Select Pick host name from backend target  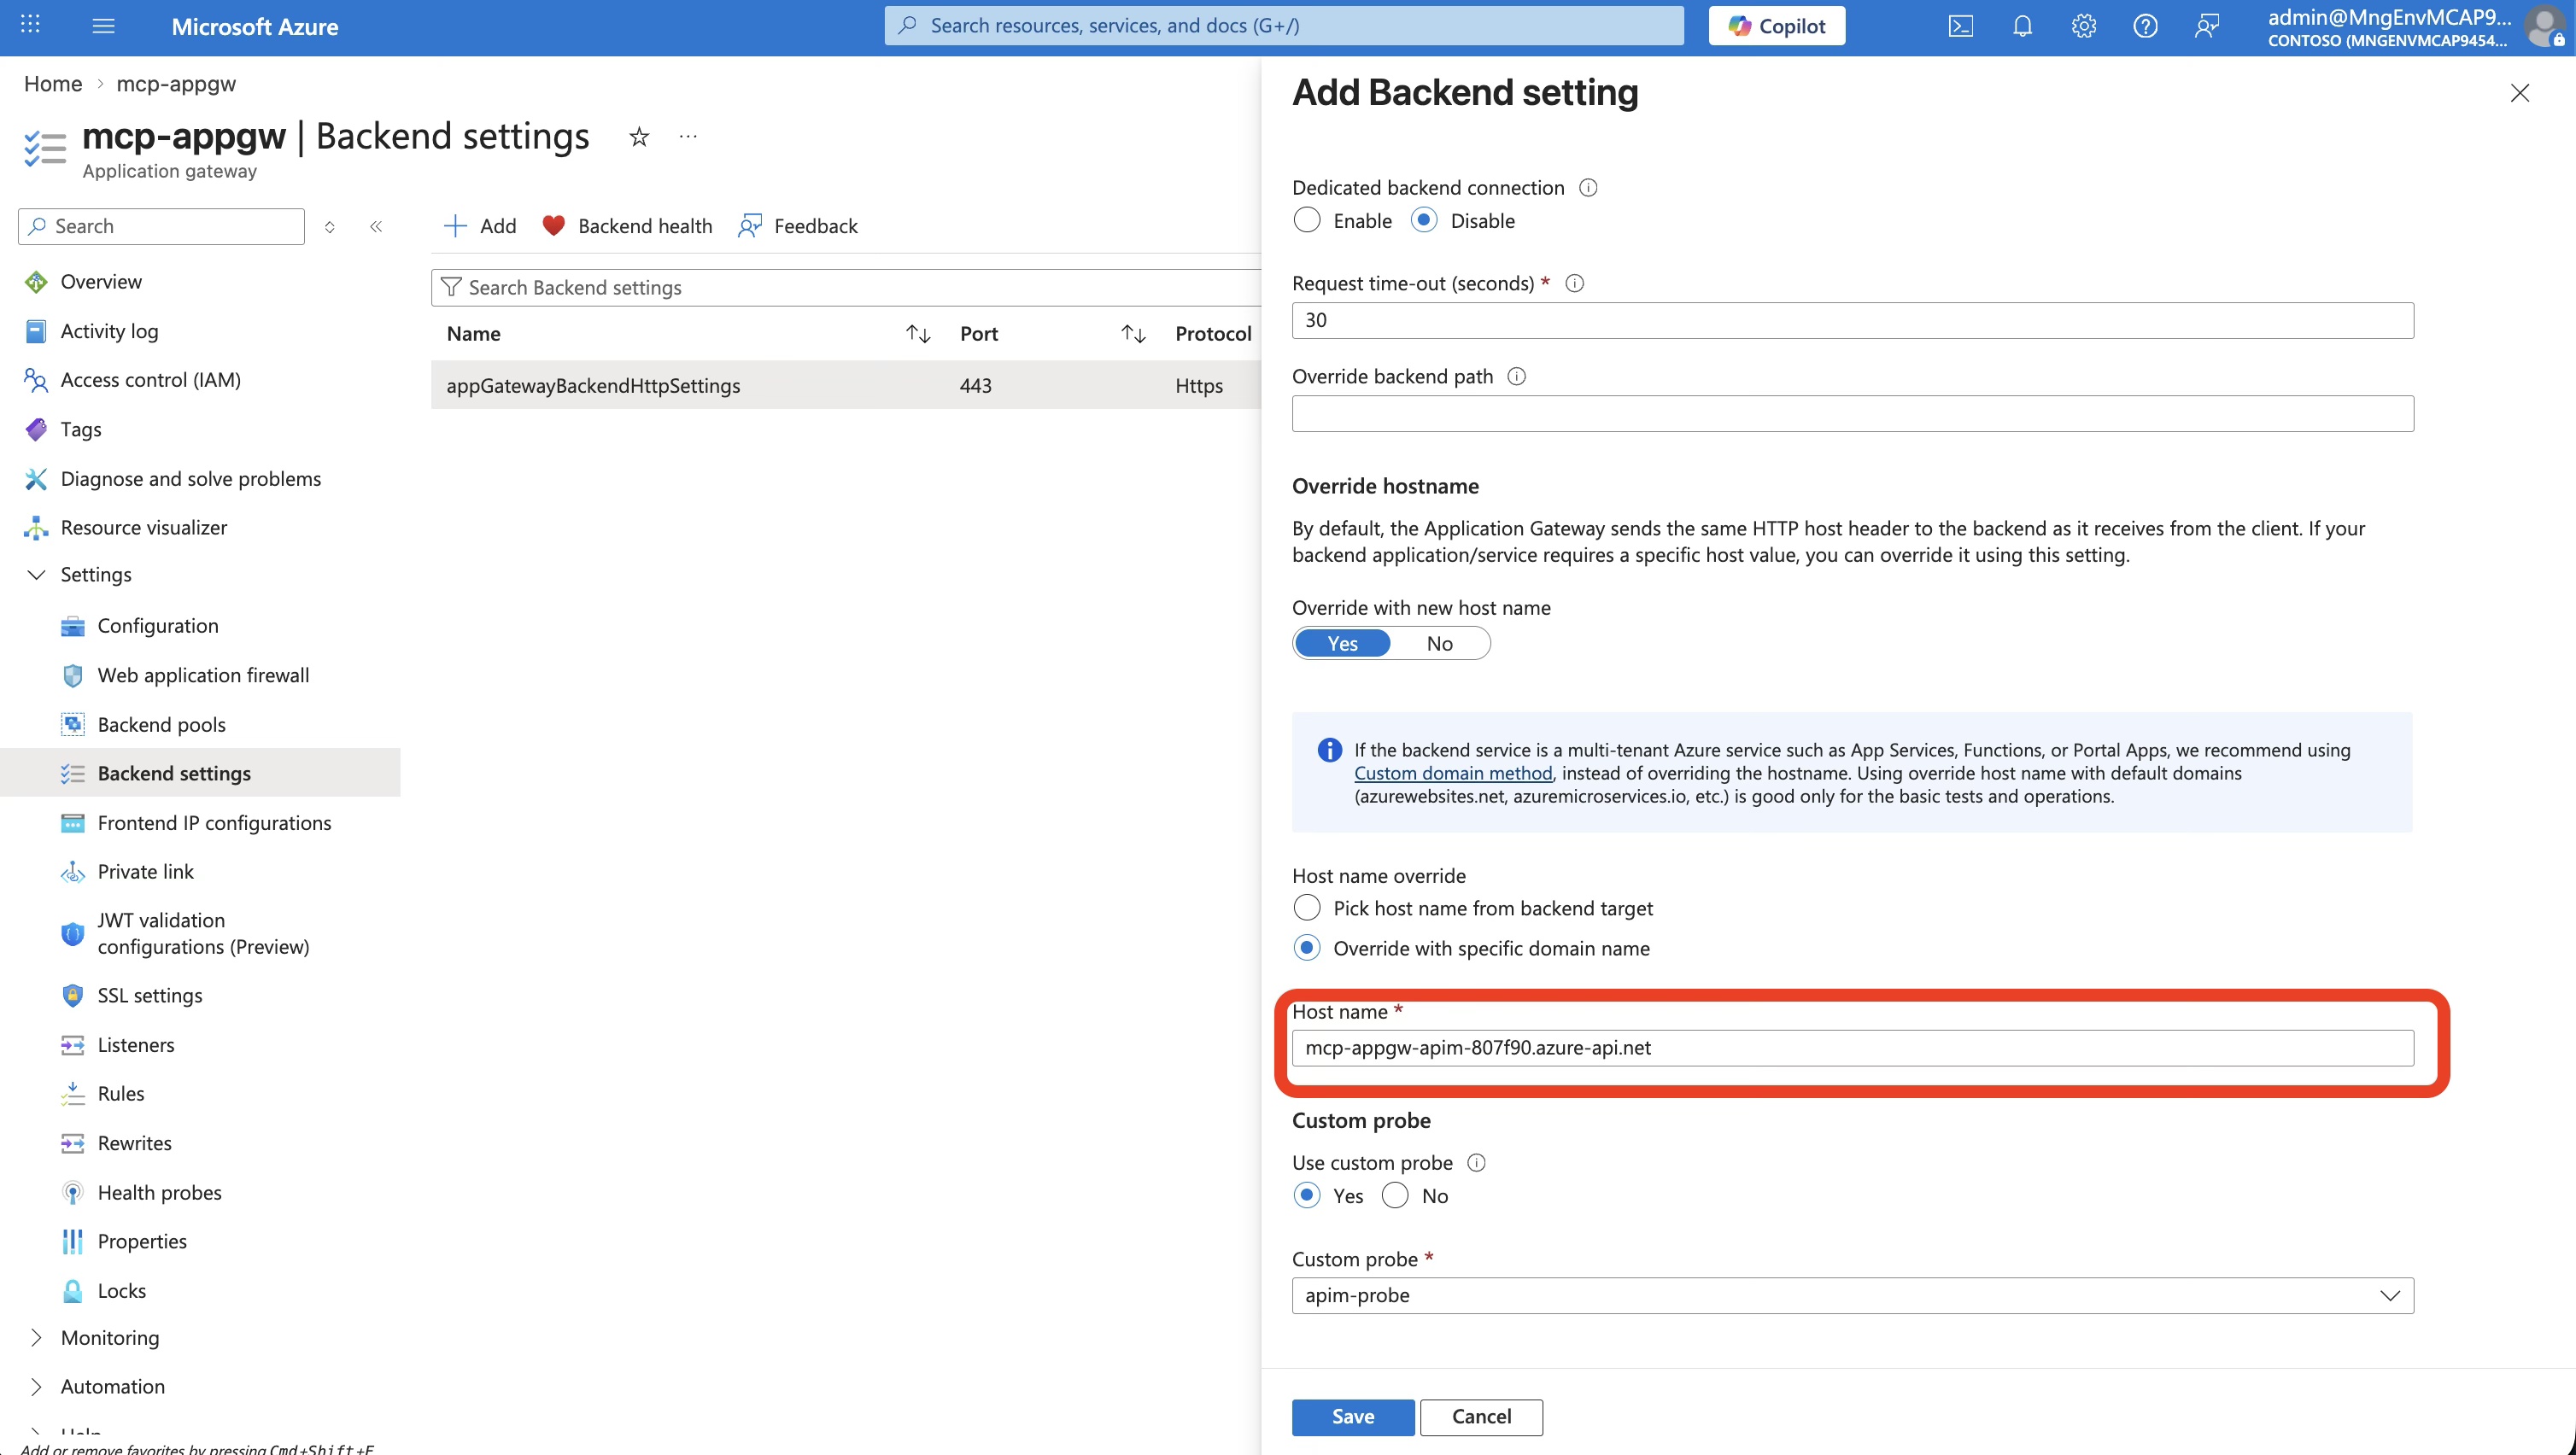pos(1307,908)
